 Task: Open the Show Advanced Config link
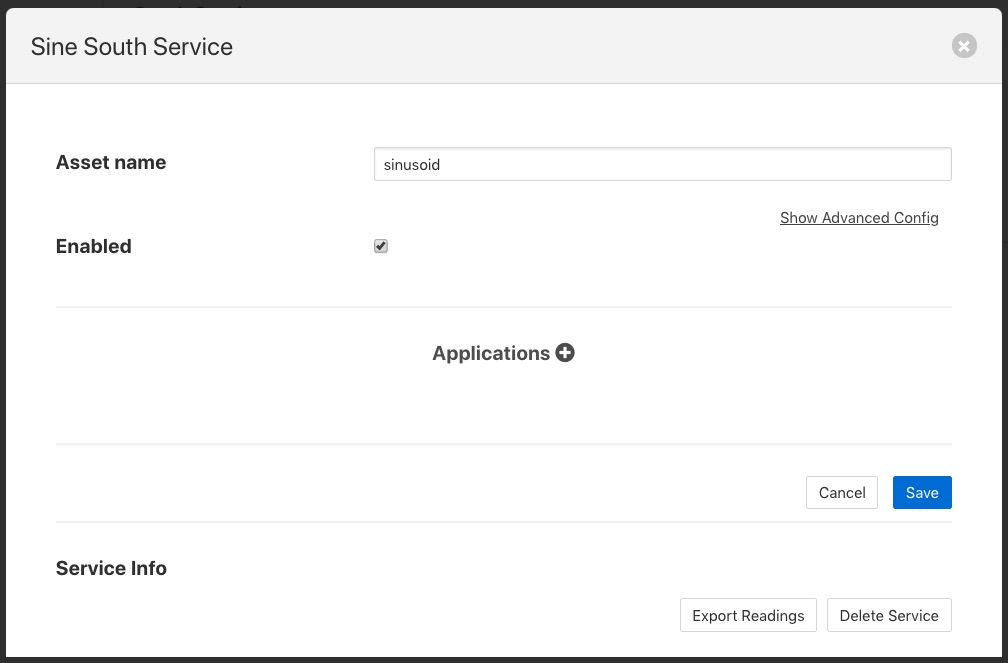tap(859, 218)
